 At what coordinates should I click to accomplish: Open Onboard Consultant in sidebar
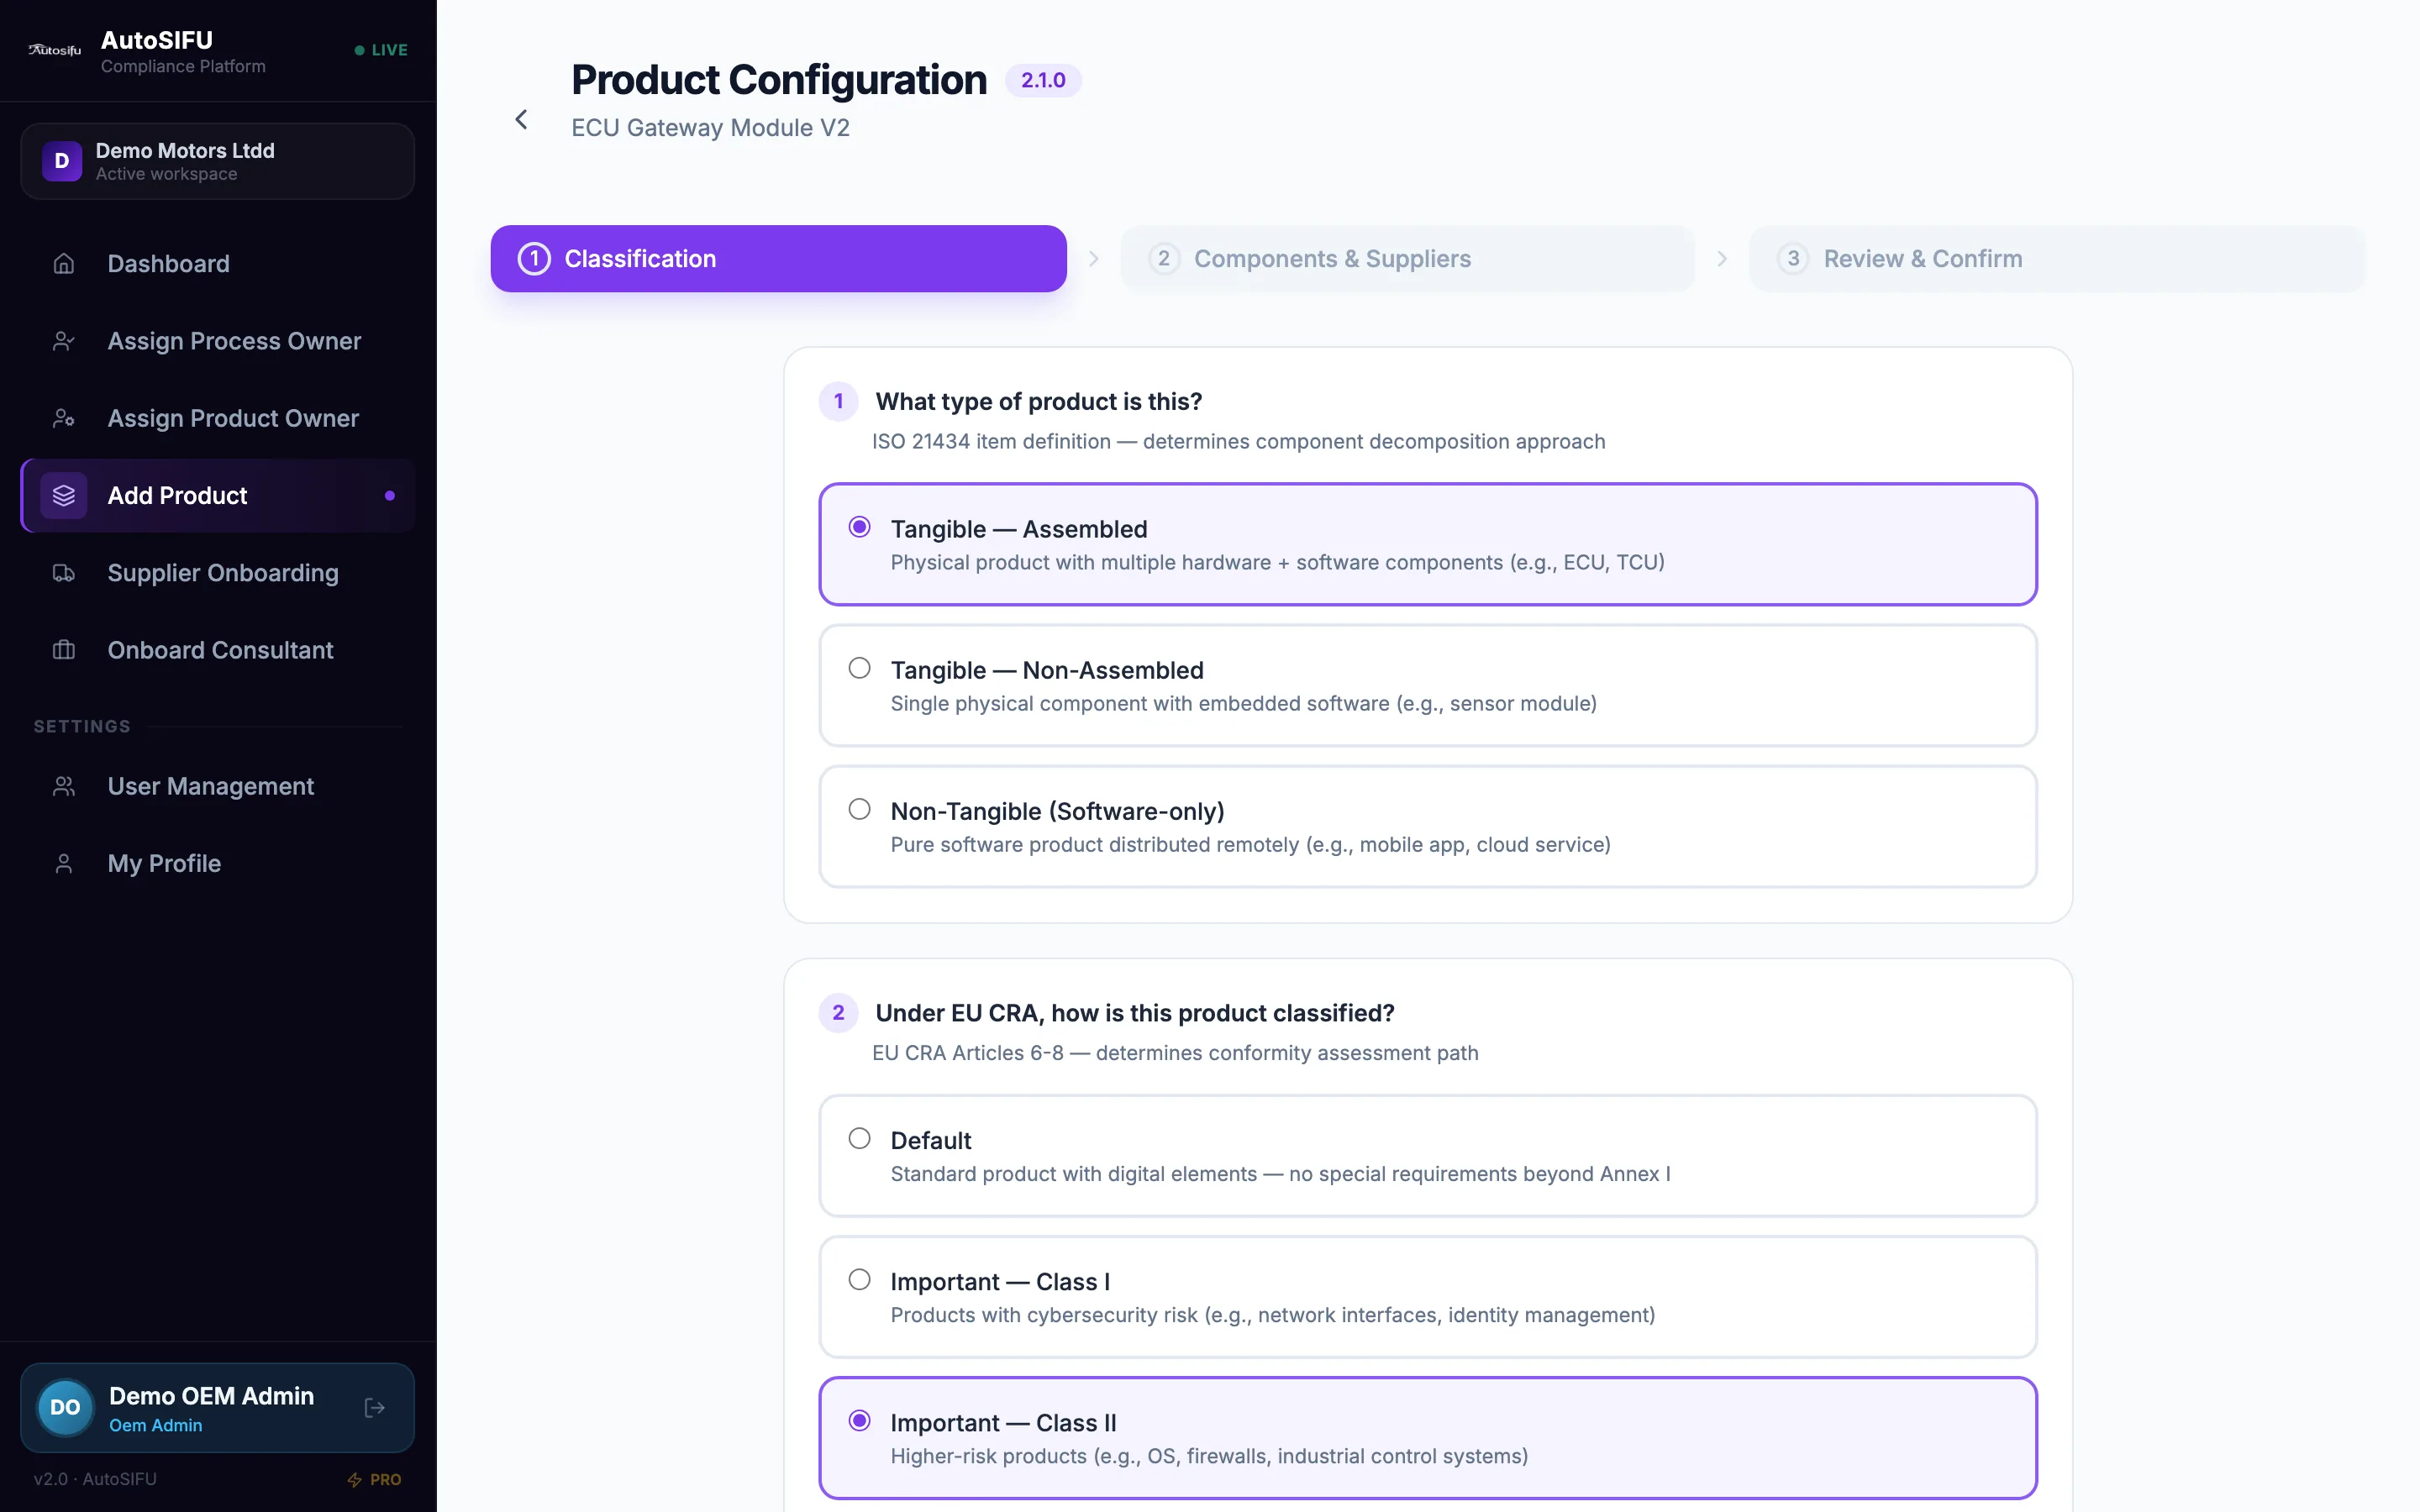pyautogui.click(x=217, y=650)
